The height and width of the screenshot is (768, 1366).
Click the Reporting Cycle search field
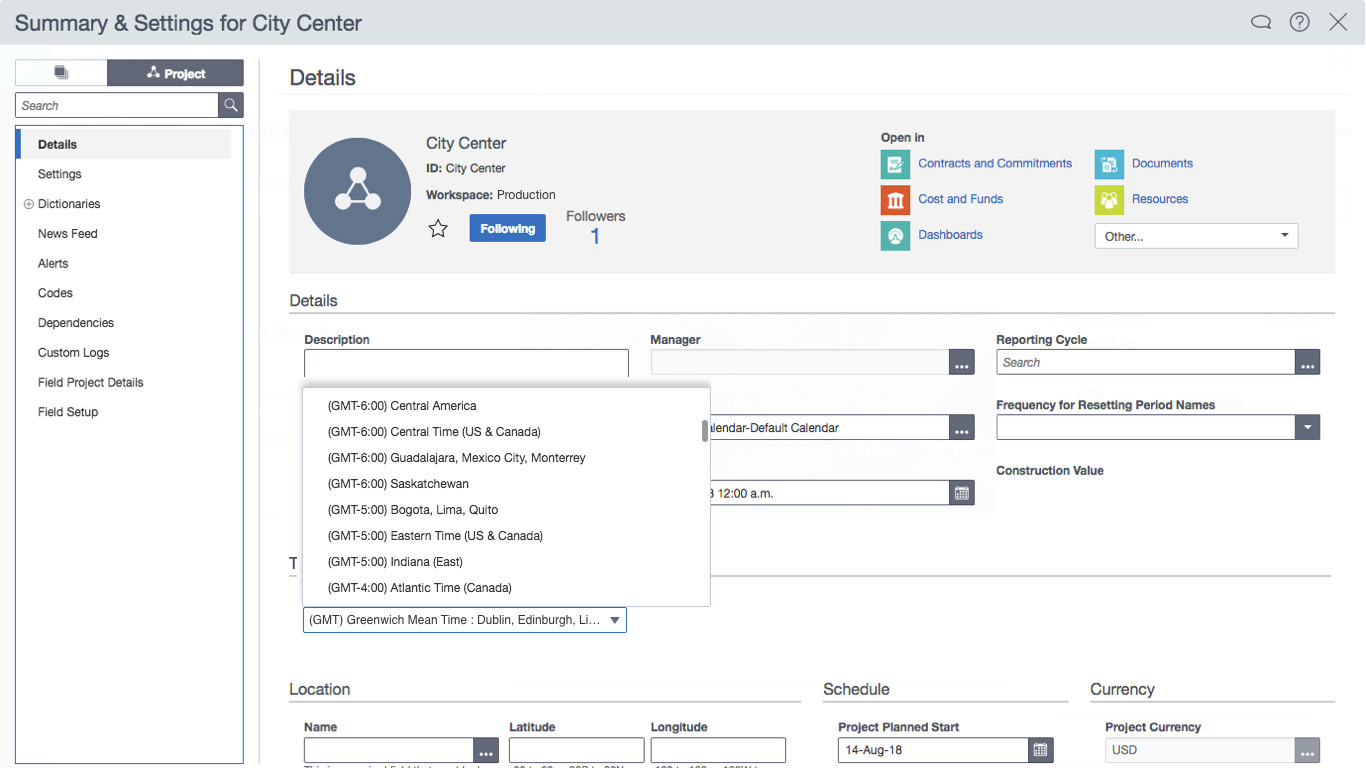[x=1146, y=362]
